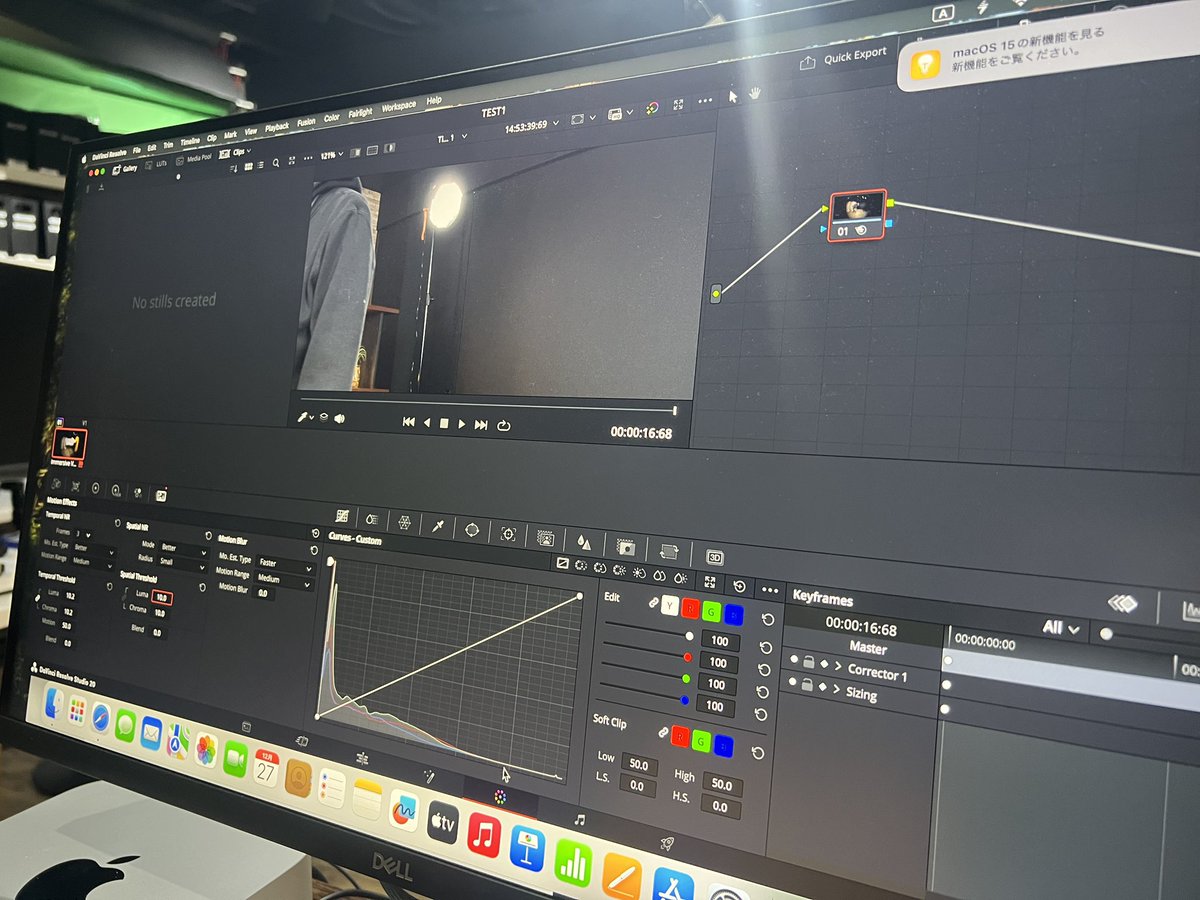Viewport: 1200px width, 900px height.
Task: Open the curves three-dot options menu
Action: (x=769, y=590)
